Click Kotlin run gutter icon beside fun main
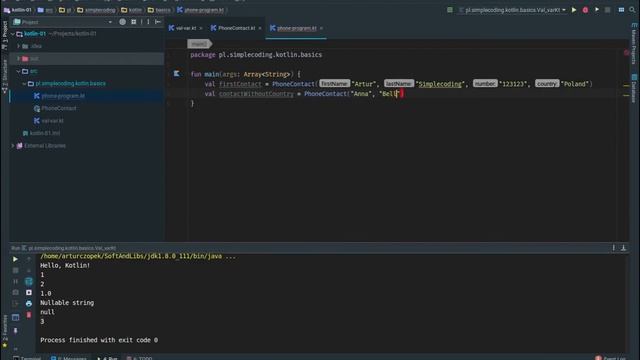This screenshot has height=360, width=640. 176,74
